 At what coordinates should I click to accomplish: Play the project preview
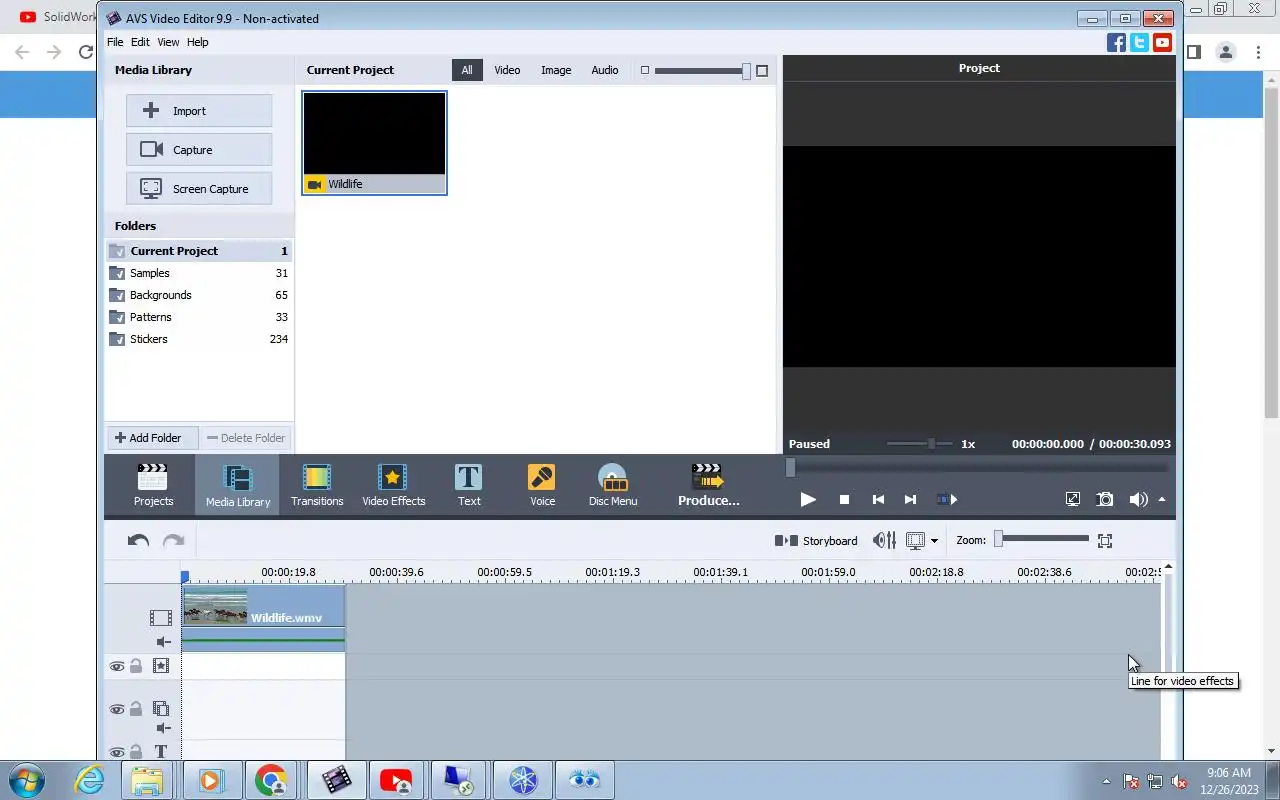pyautogui.click(x=808, y=499)
